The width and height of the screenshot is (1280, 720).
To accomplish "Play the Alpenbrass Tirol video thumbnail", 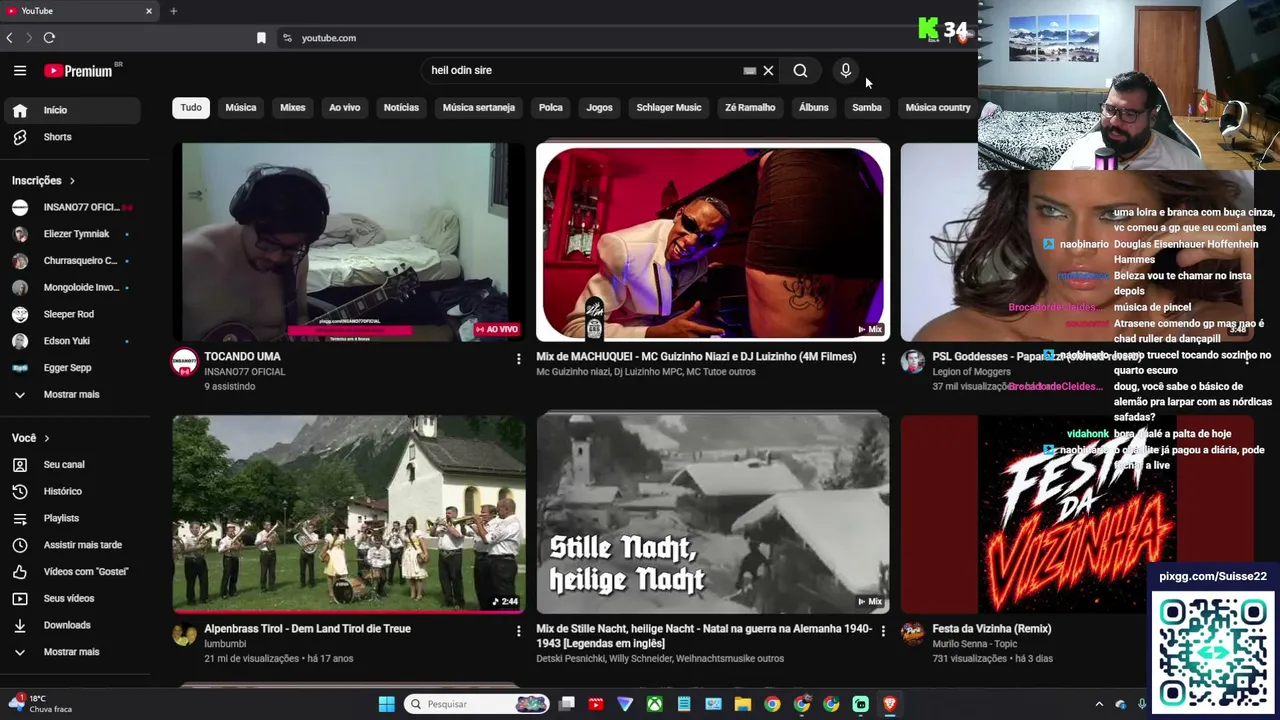I will coord(349,514).
